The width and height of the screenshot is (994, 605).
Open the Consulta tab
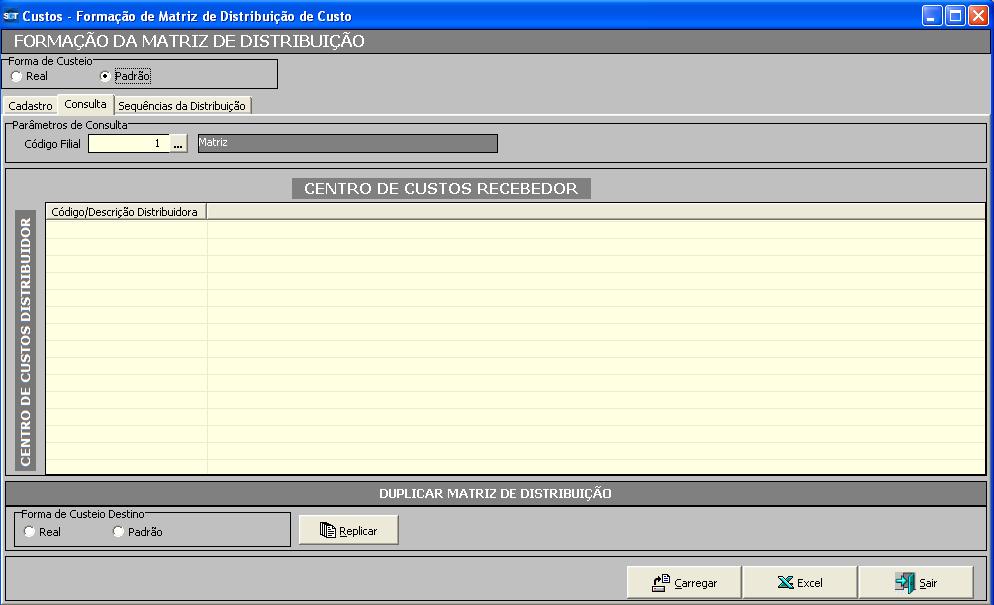tap(85, 104)
